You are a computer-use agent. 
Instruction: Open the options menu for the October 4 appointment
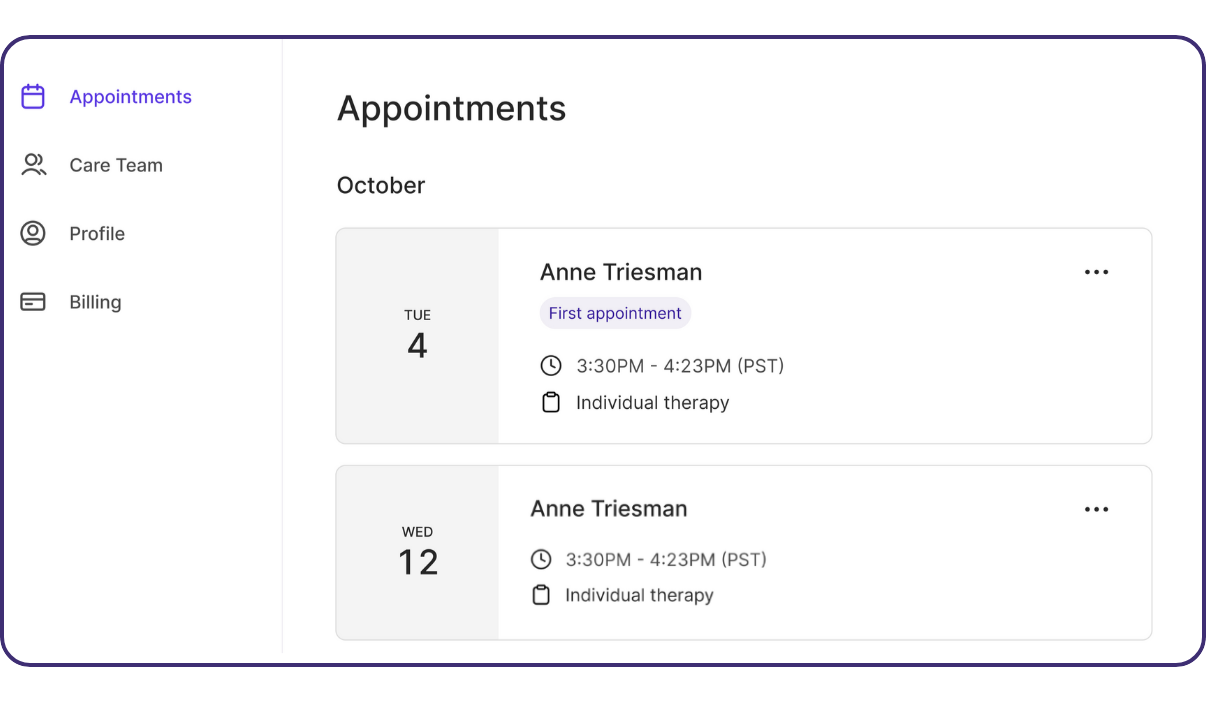1096,271
